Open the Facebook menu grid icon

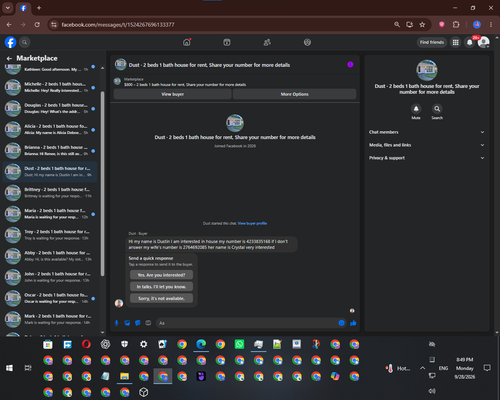tap(455, 42)
